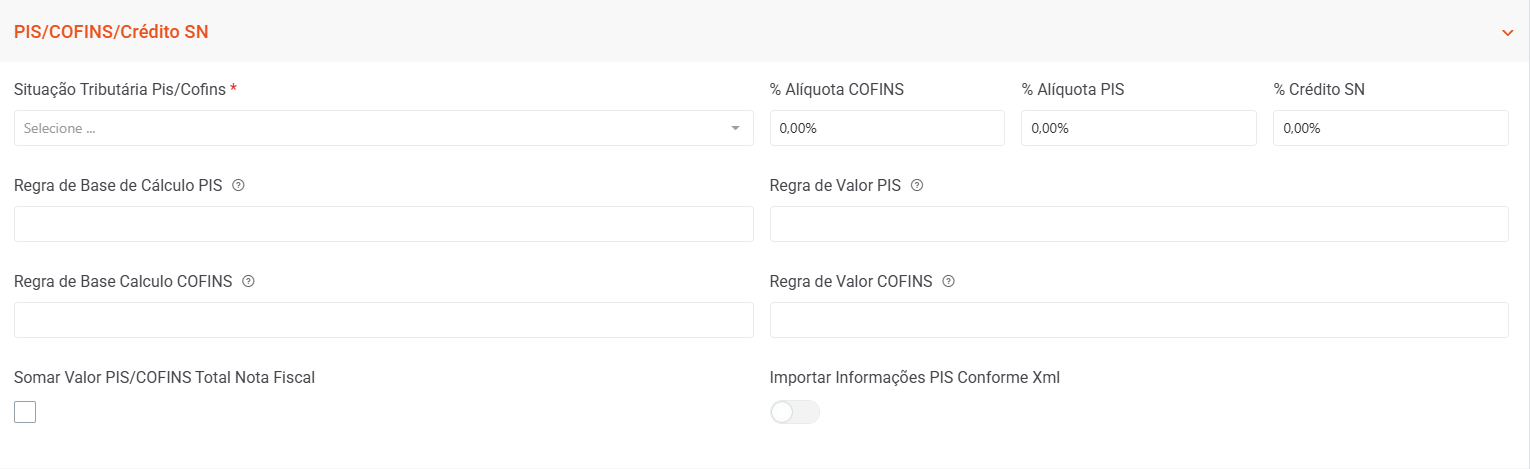Viewport: 1530px width, 469px height.
Task: Click the % Crédito SN field
Action: [1389, 128]
